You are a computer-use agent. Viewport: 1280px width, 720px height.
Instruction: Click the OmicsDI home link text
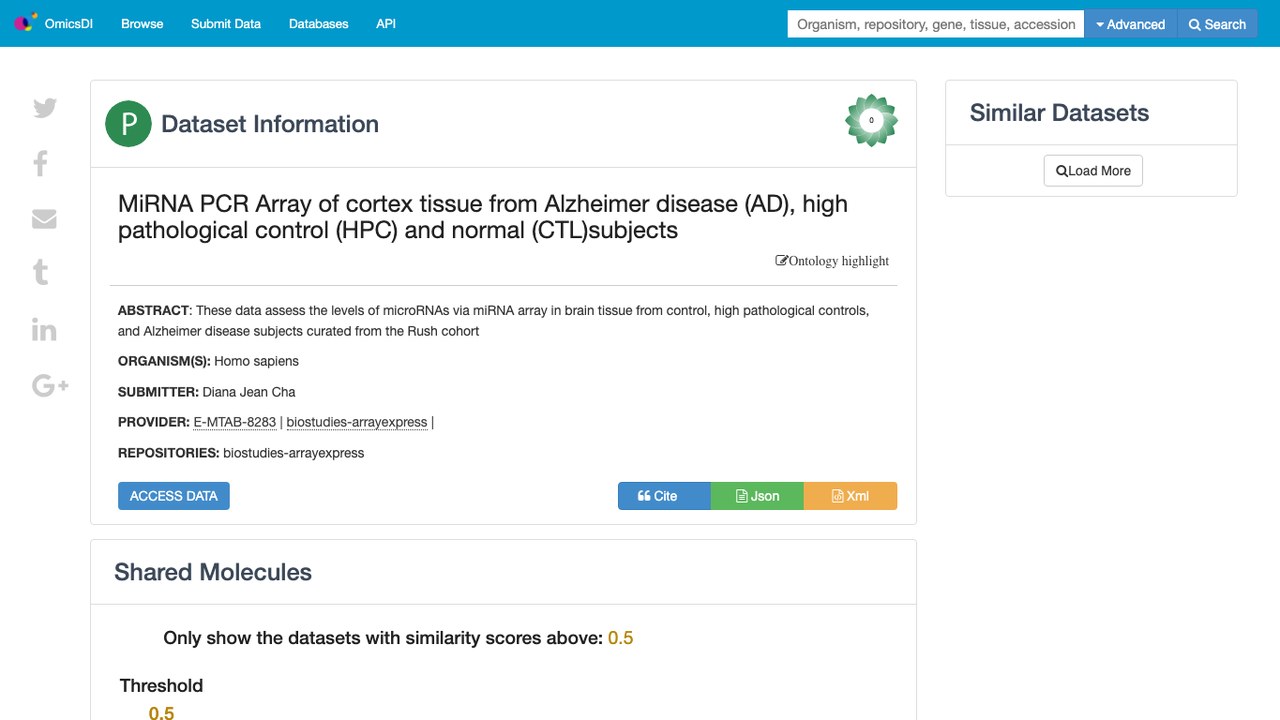tap(69, 24)
